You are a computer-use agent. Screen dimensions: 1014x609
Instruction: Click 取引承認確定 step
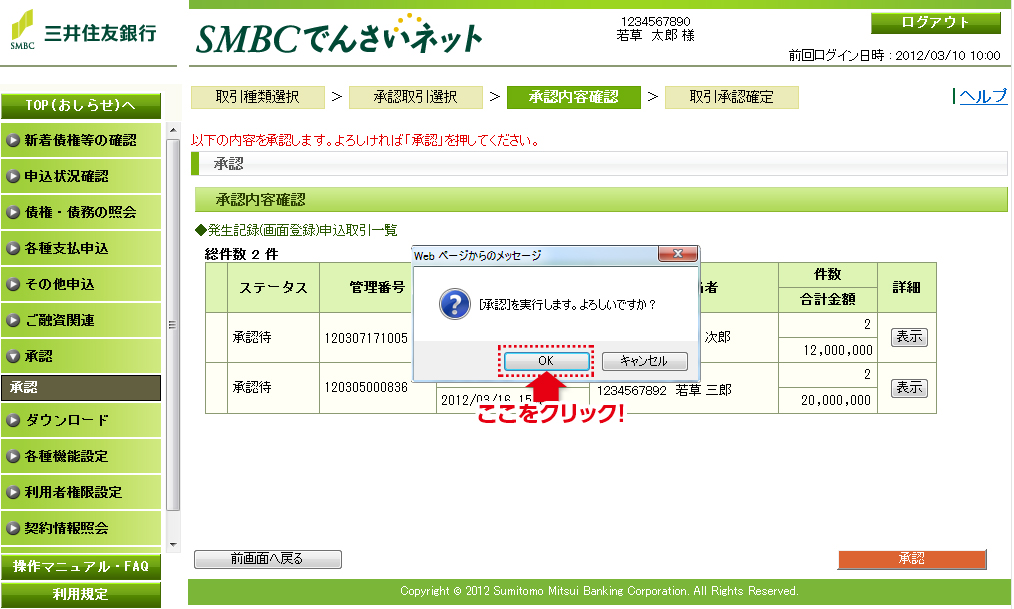point(731,97)
